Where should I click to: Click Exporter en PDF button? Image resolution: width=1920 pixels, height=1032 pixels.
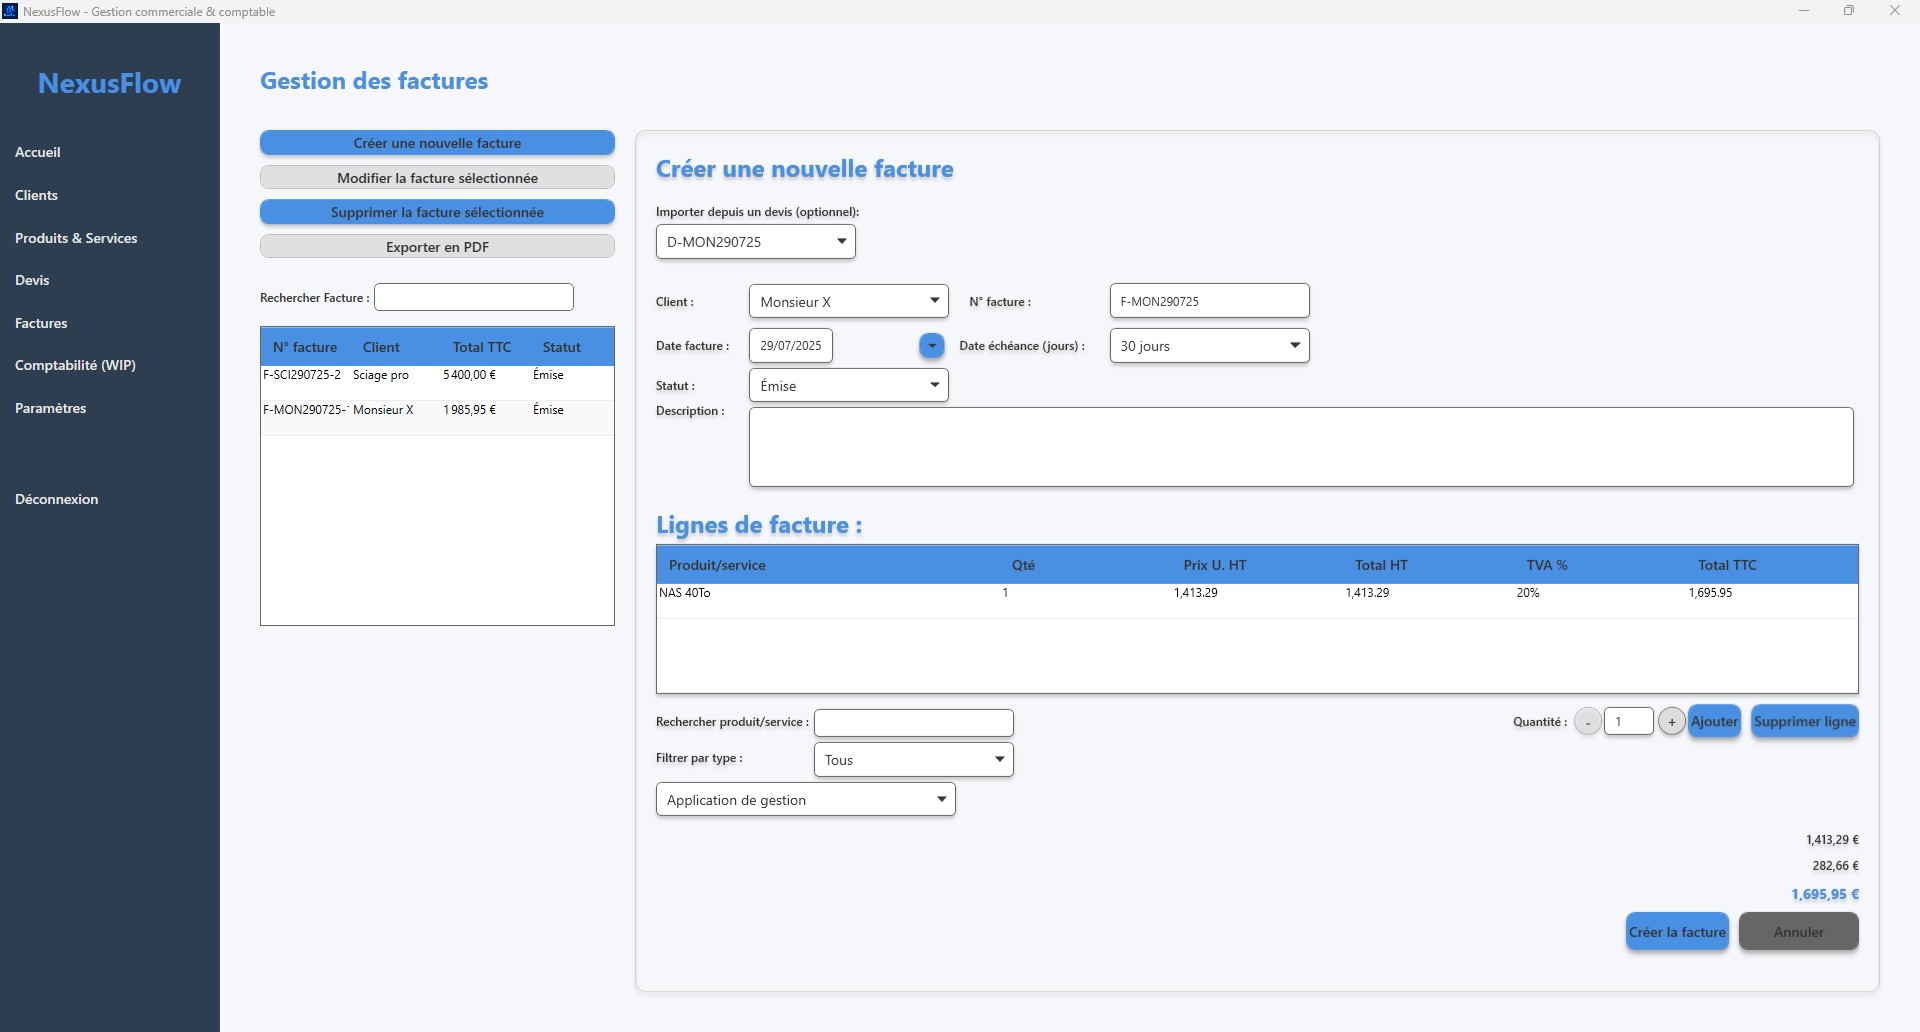pyautogui.click(x=437, y=247)
